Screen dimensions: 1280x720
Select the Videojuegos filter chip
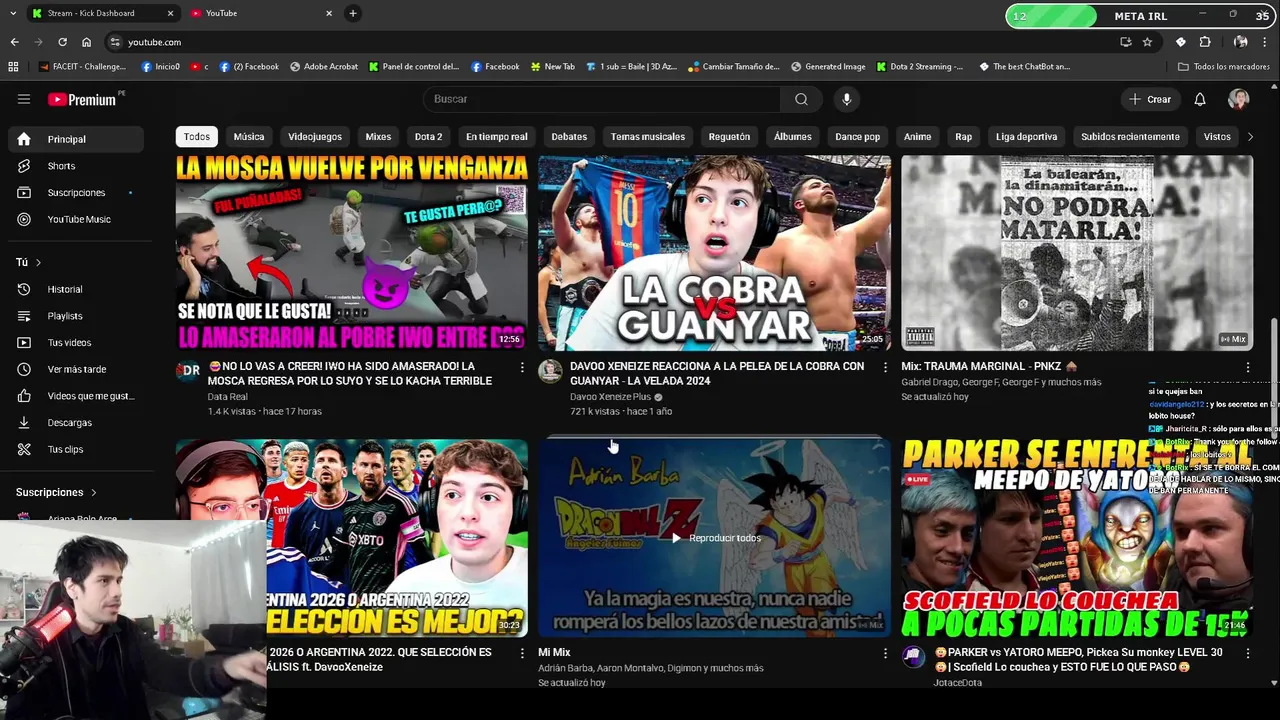point(315,136)
